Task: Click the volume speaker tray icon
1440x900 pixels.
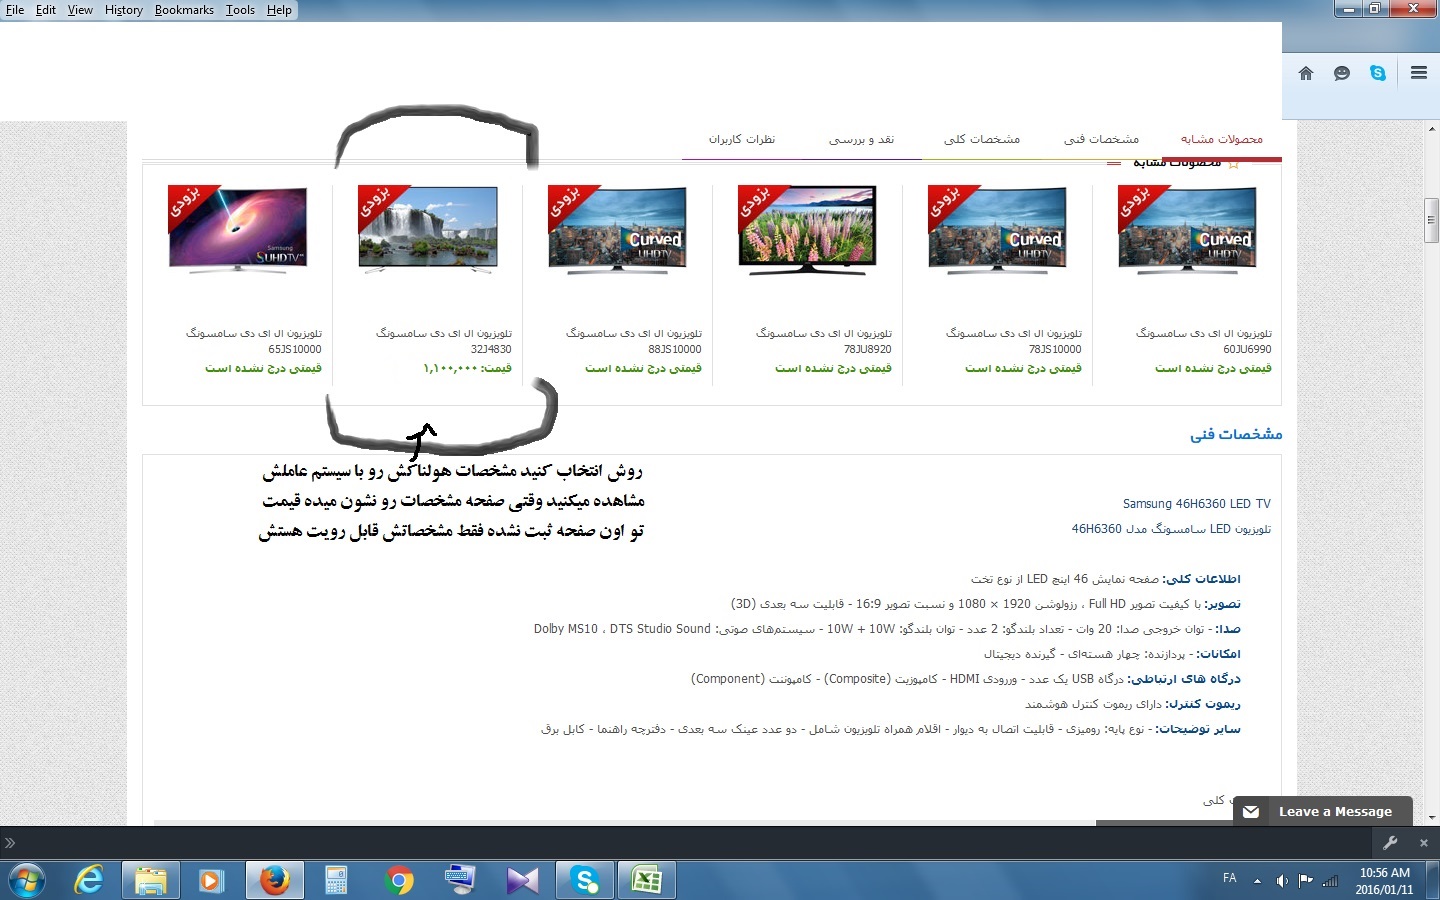Action: pyautogui.click(x=1282, y=881)
